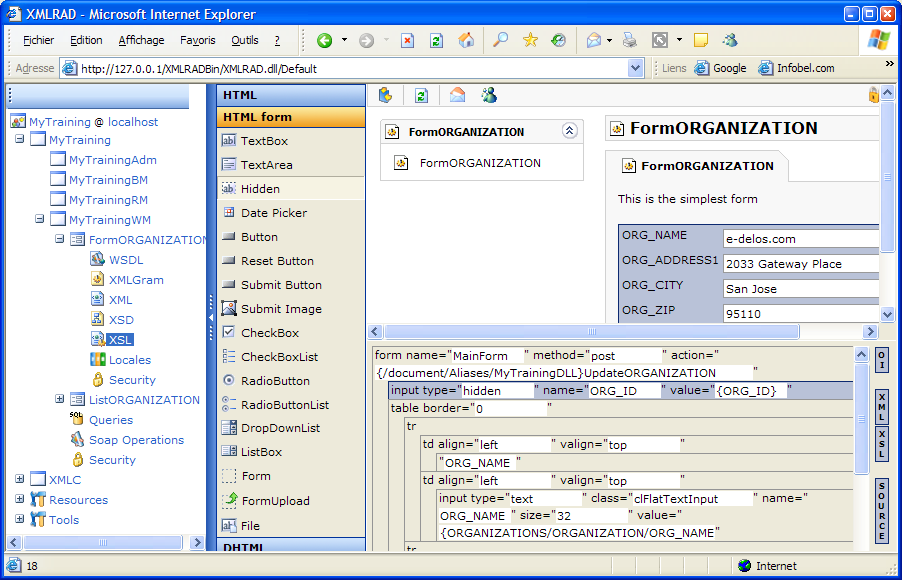902x580 pixels.
Task: Select the Date Picker component icon
Action: (228, 213)
